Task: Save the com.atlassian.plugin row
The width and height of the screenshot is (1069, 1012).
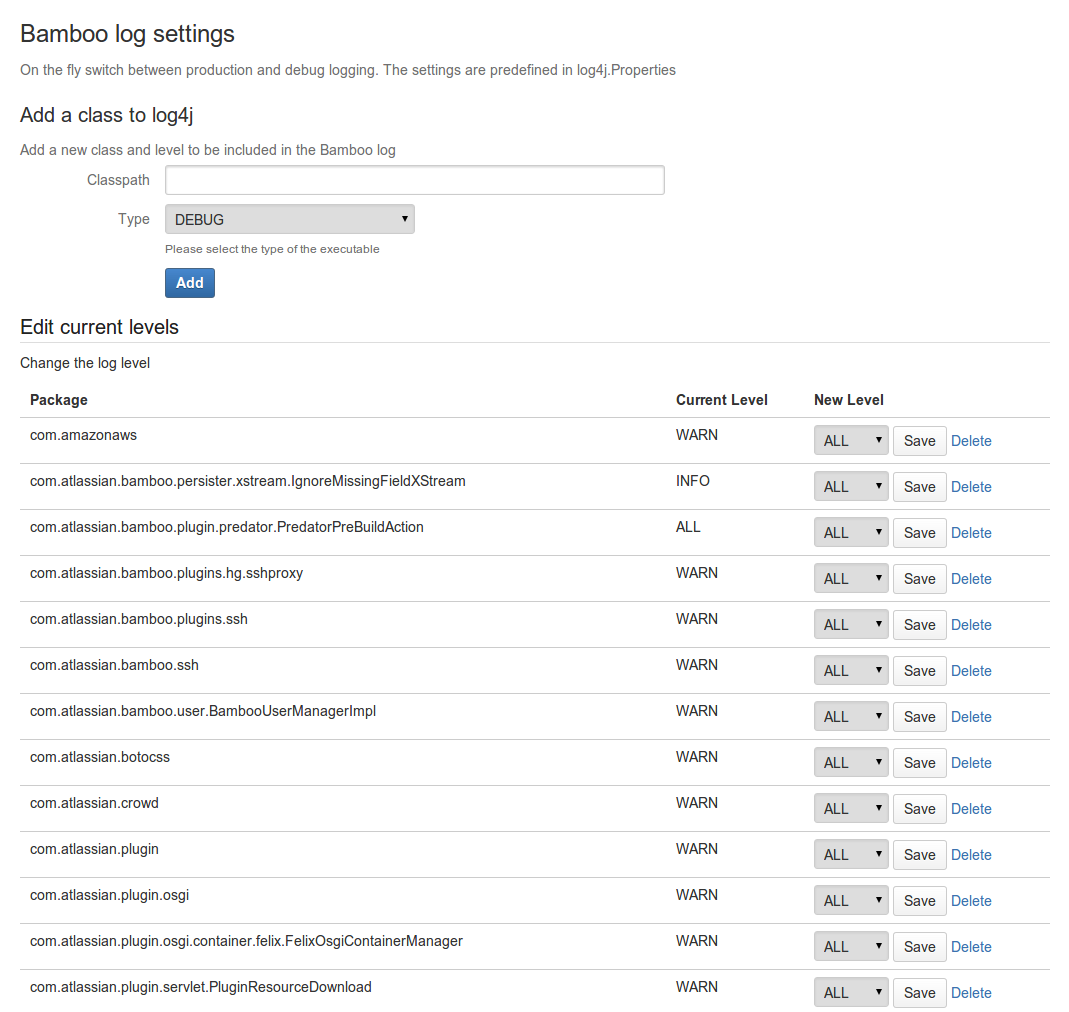Action: pyautogui.click(x=920, y=855)
